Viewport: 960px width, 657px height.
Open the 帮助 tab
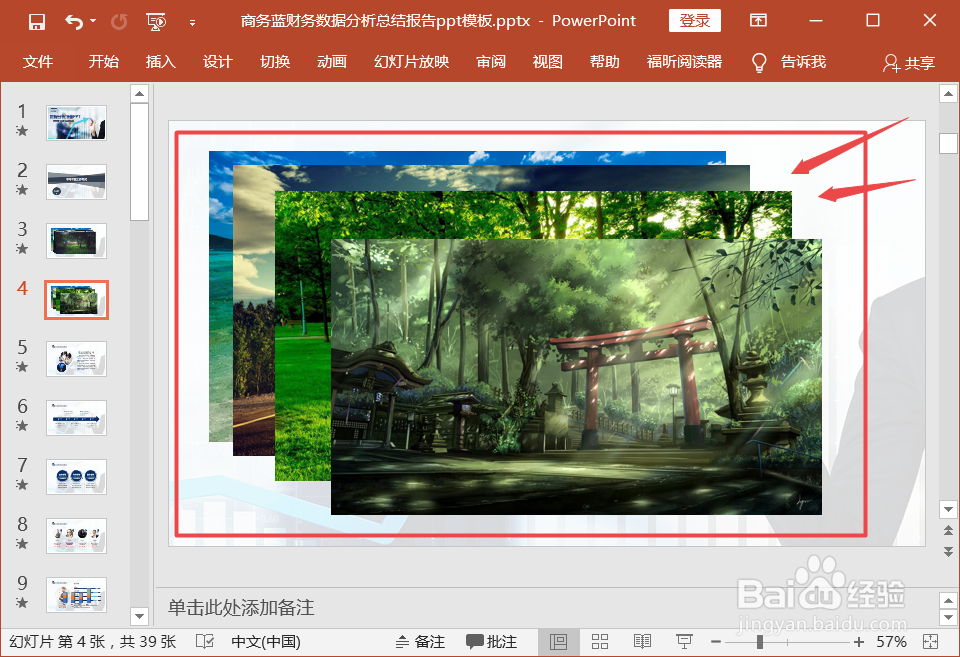(x=604, y=62)
